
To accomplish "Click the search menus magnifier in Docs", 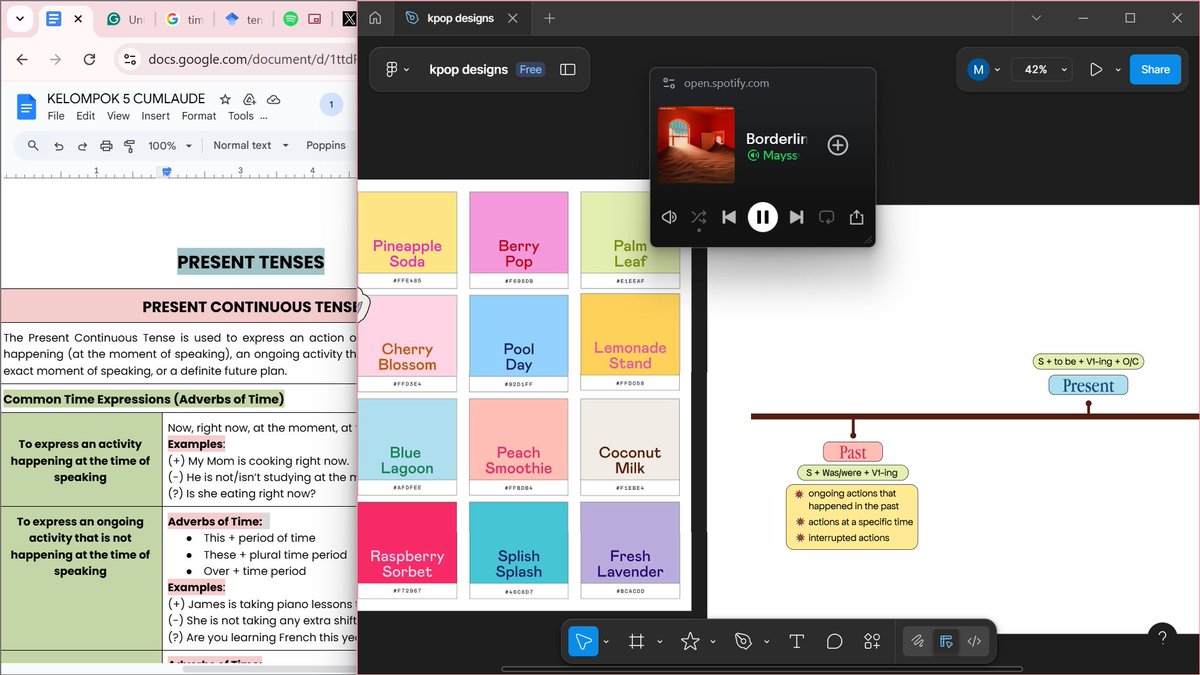I will (33, 145).
